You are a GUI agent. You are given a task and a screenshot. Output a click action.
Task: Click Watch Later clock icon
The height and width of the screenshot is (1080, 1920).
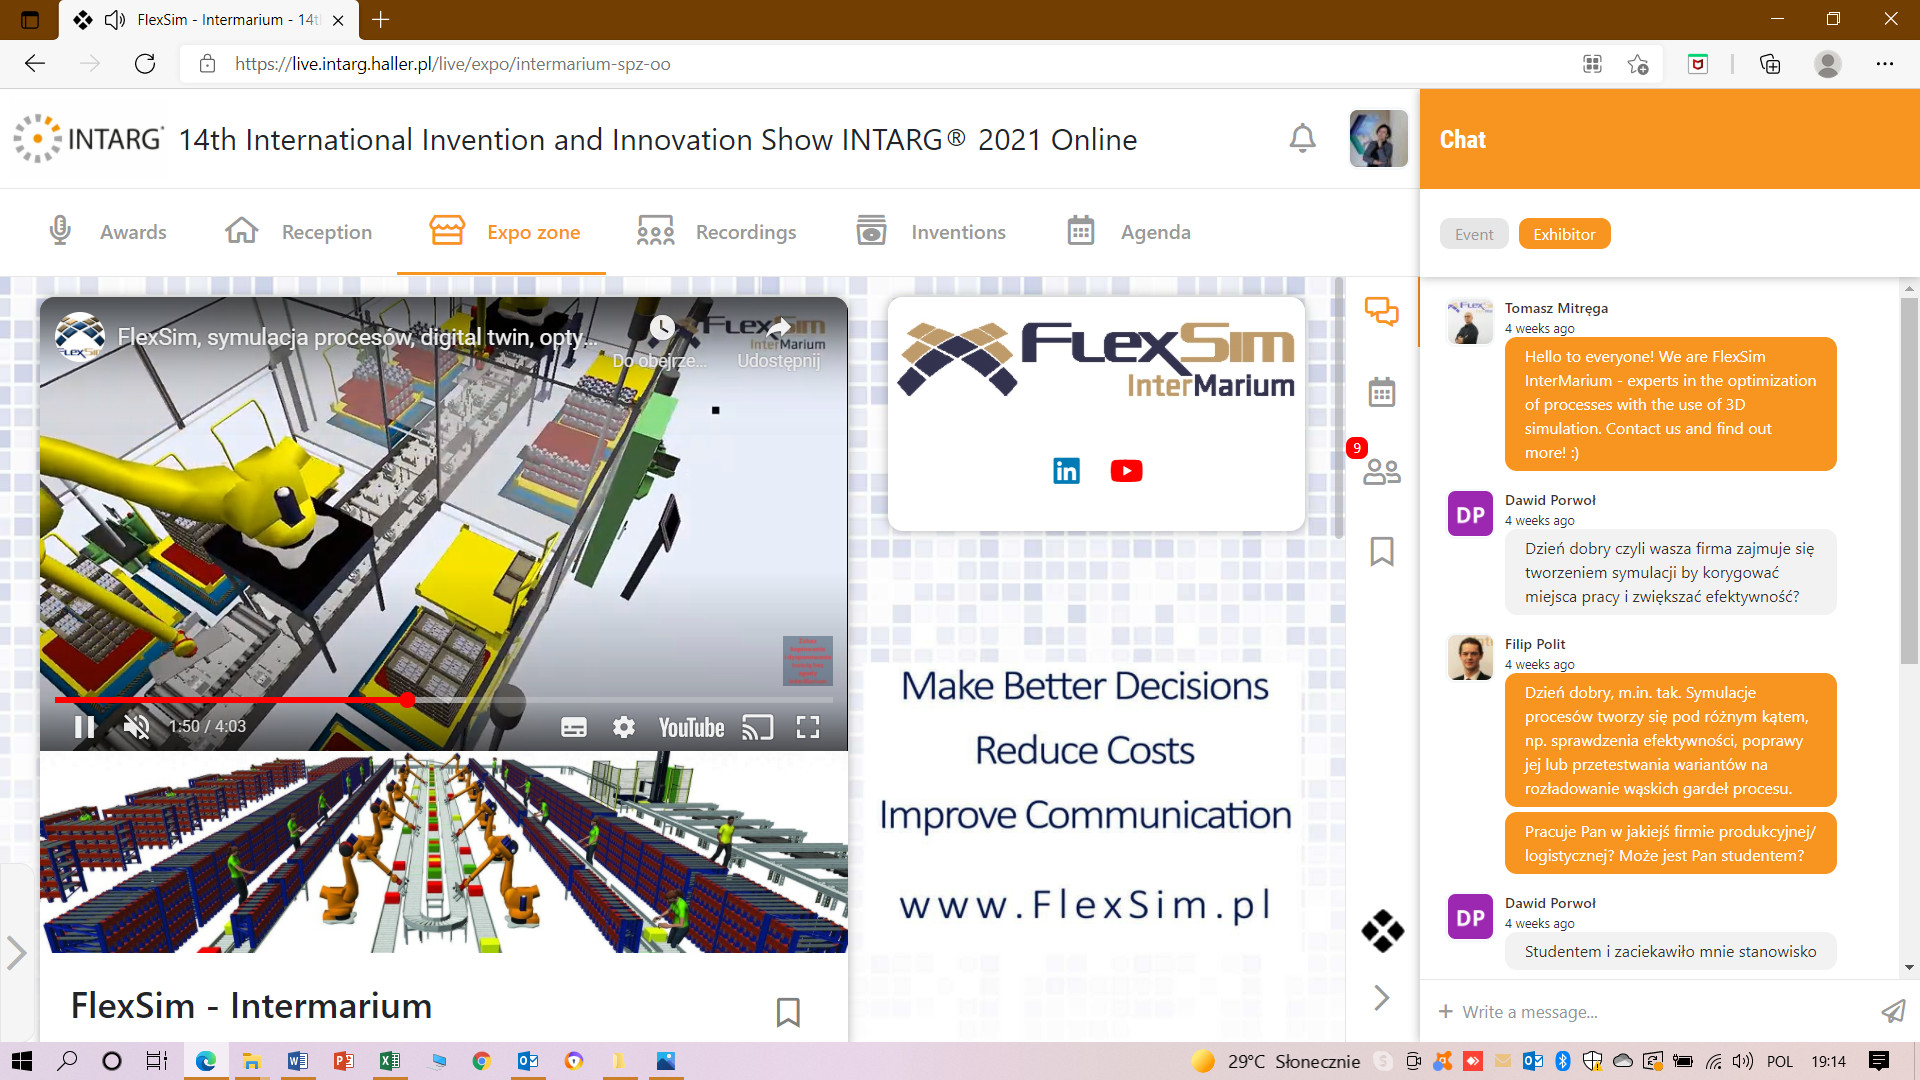tap(662, 328)
